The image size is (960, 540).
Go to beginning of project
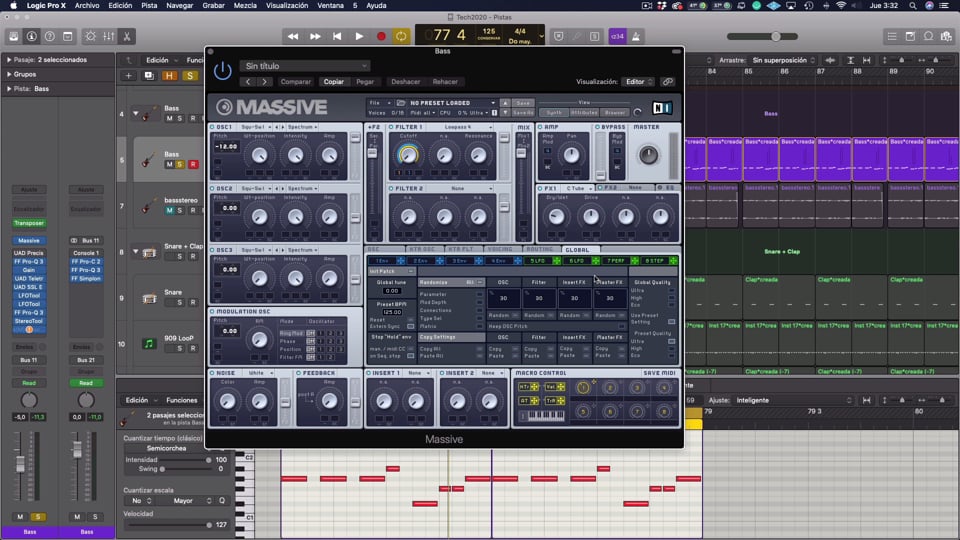click(x=337, y=37)
